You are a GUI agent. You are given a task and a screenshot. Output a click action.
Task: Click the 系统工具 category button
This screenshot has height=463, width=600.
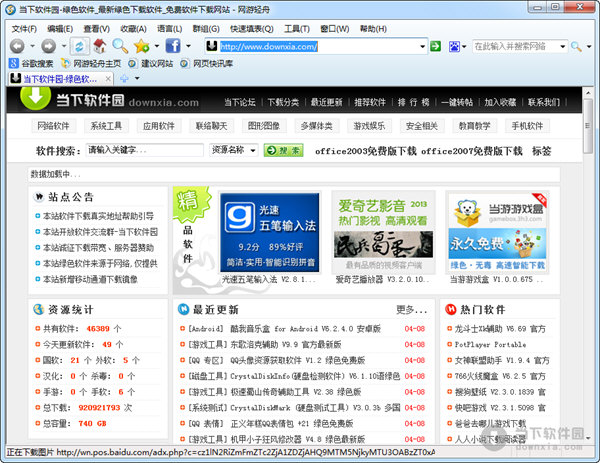click(x=106, y=126)
